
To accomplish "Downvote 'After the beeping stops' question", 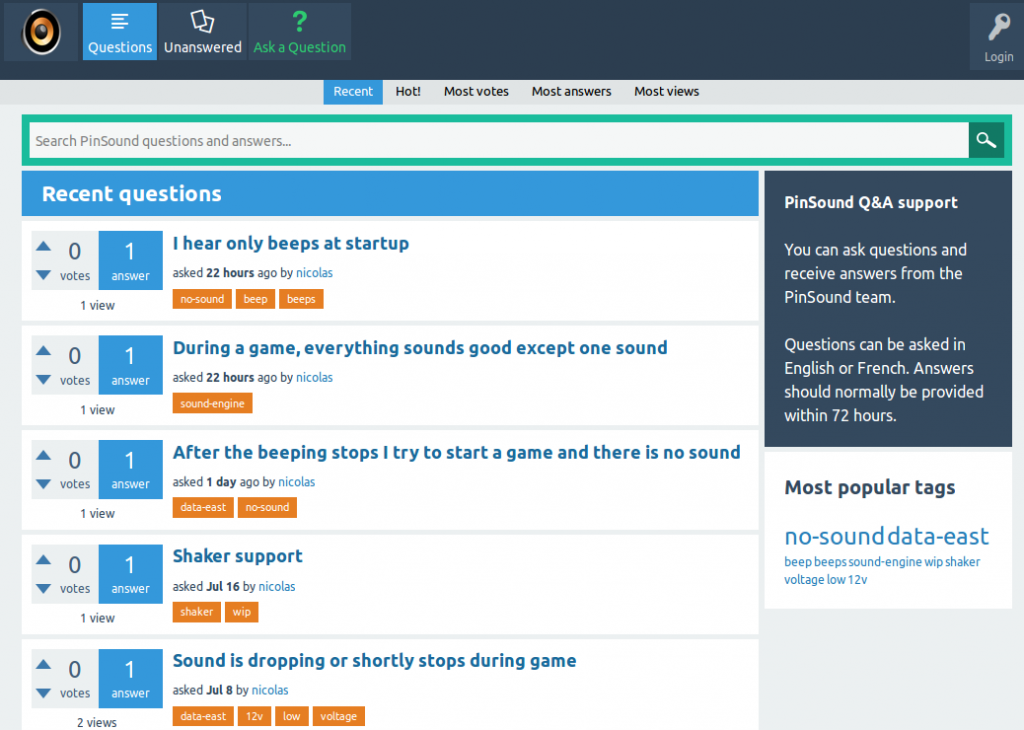I will pos(43,484).
